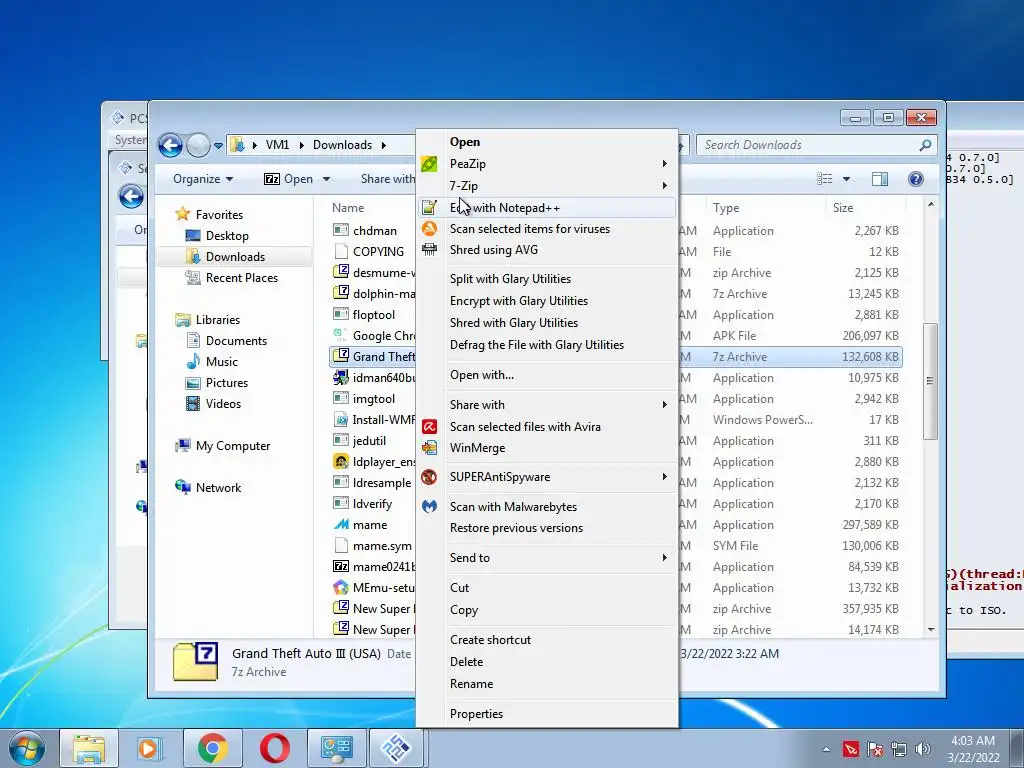The width and height of the screenshot is (1024, 768).
Task: Click the idman640 file icon
Action: 341,377
